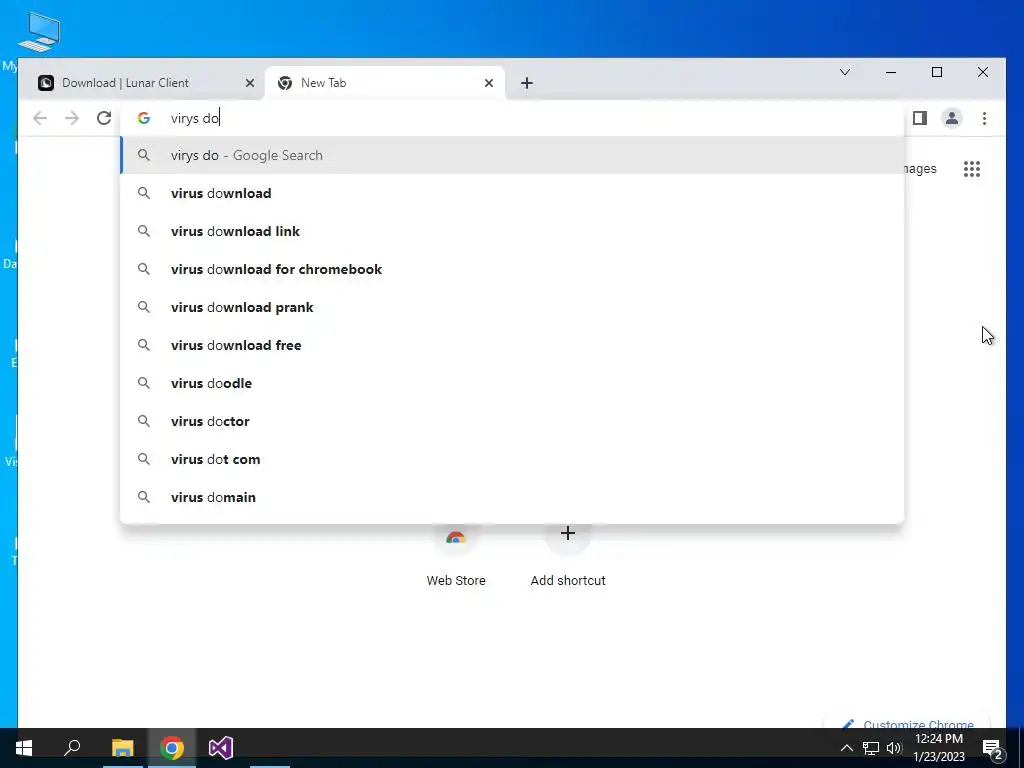The width and height of the screenshot is (1024, 768).
Task: Click the Chrome forward arrow button
Action: point(72,118)
